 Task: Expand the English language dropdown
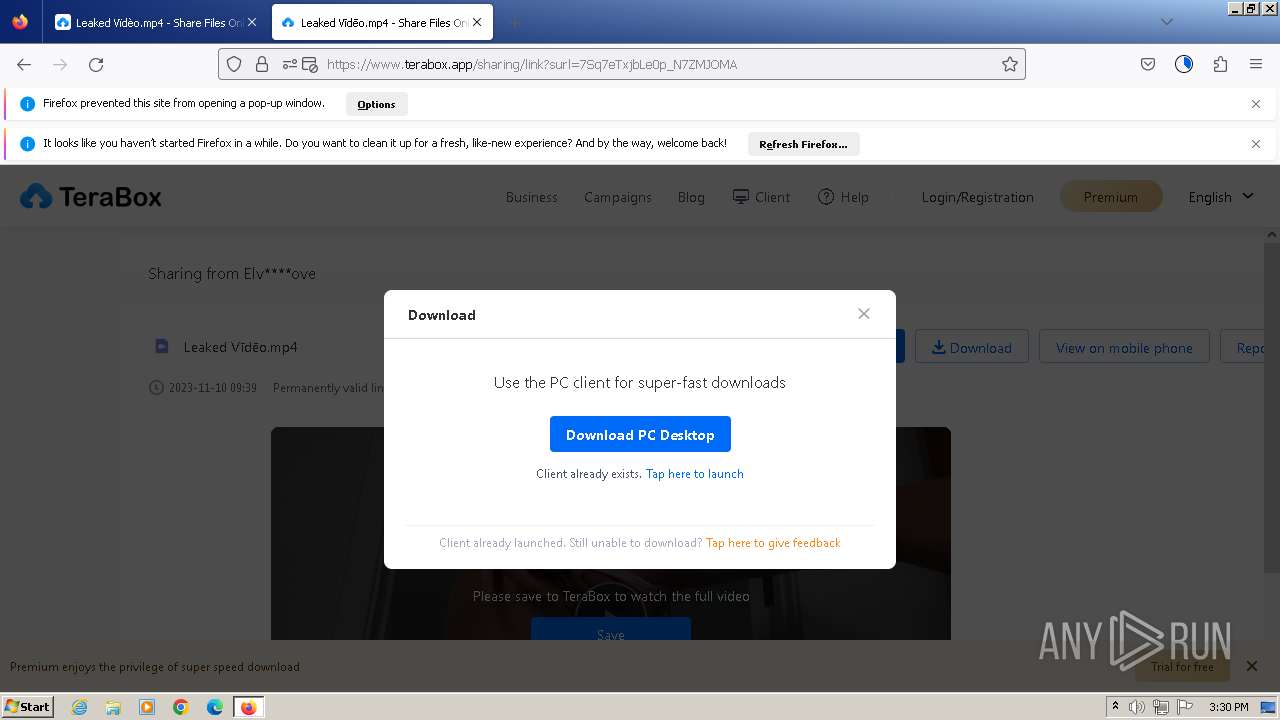[1220, 197]
